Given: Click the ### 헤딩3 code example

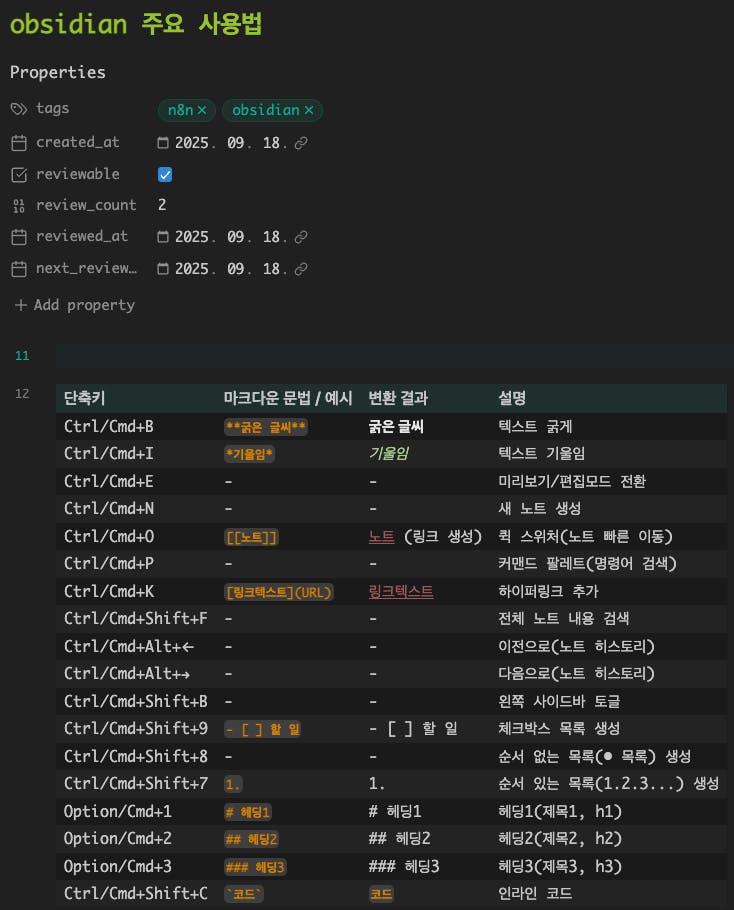Looking at the screenshot, I should pos(255,868).
